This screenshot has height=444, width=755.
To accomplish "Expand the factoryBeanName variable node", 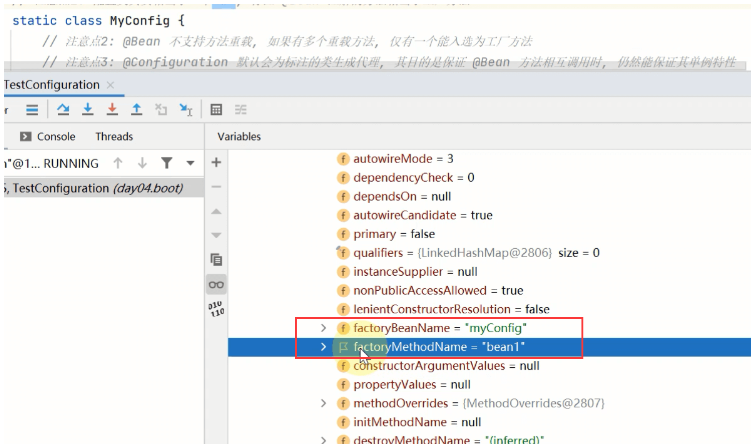I will (324, 328).
